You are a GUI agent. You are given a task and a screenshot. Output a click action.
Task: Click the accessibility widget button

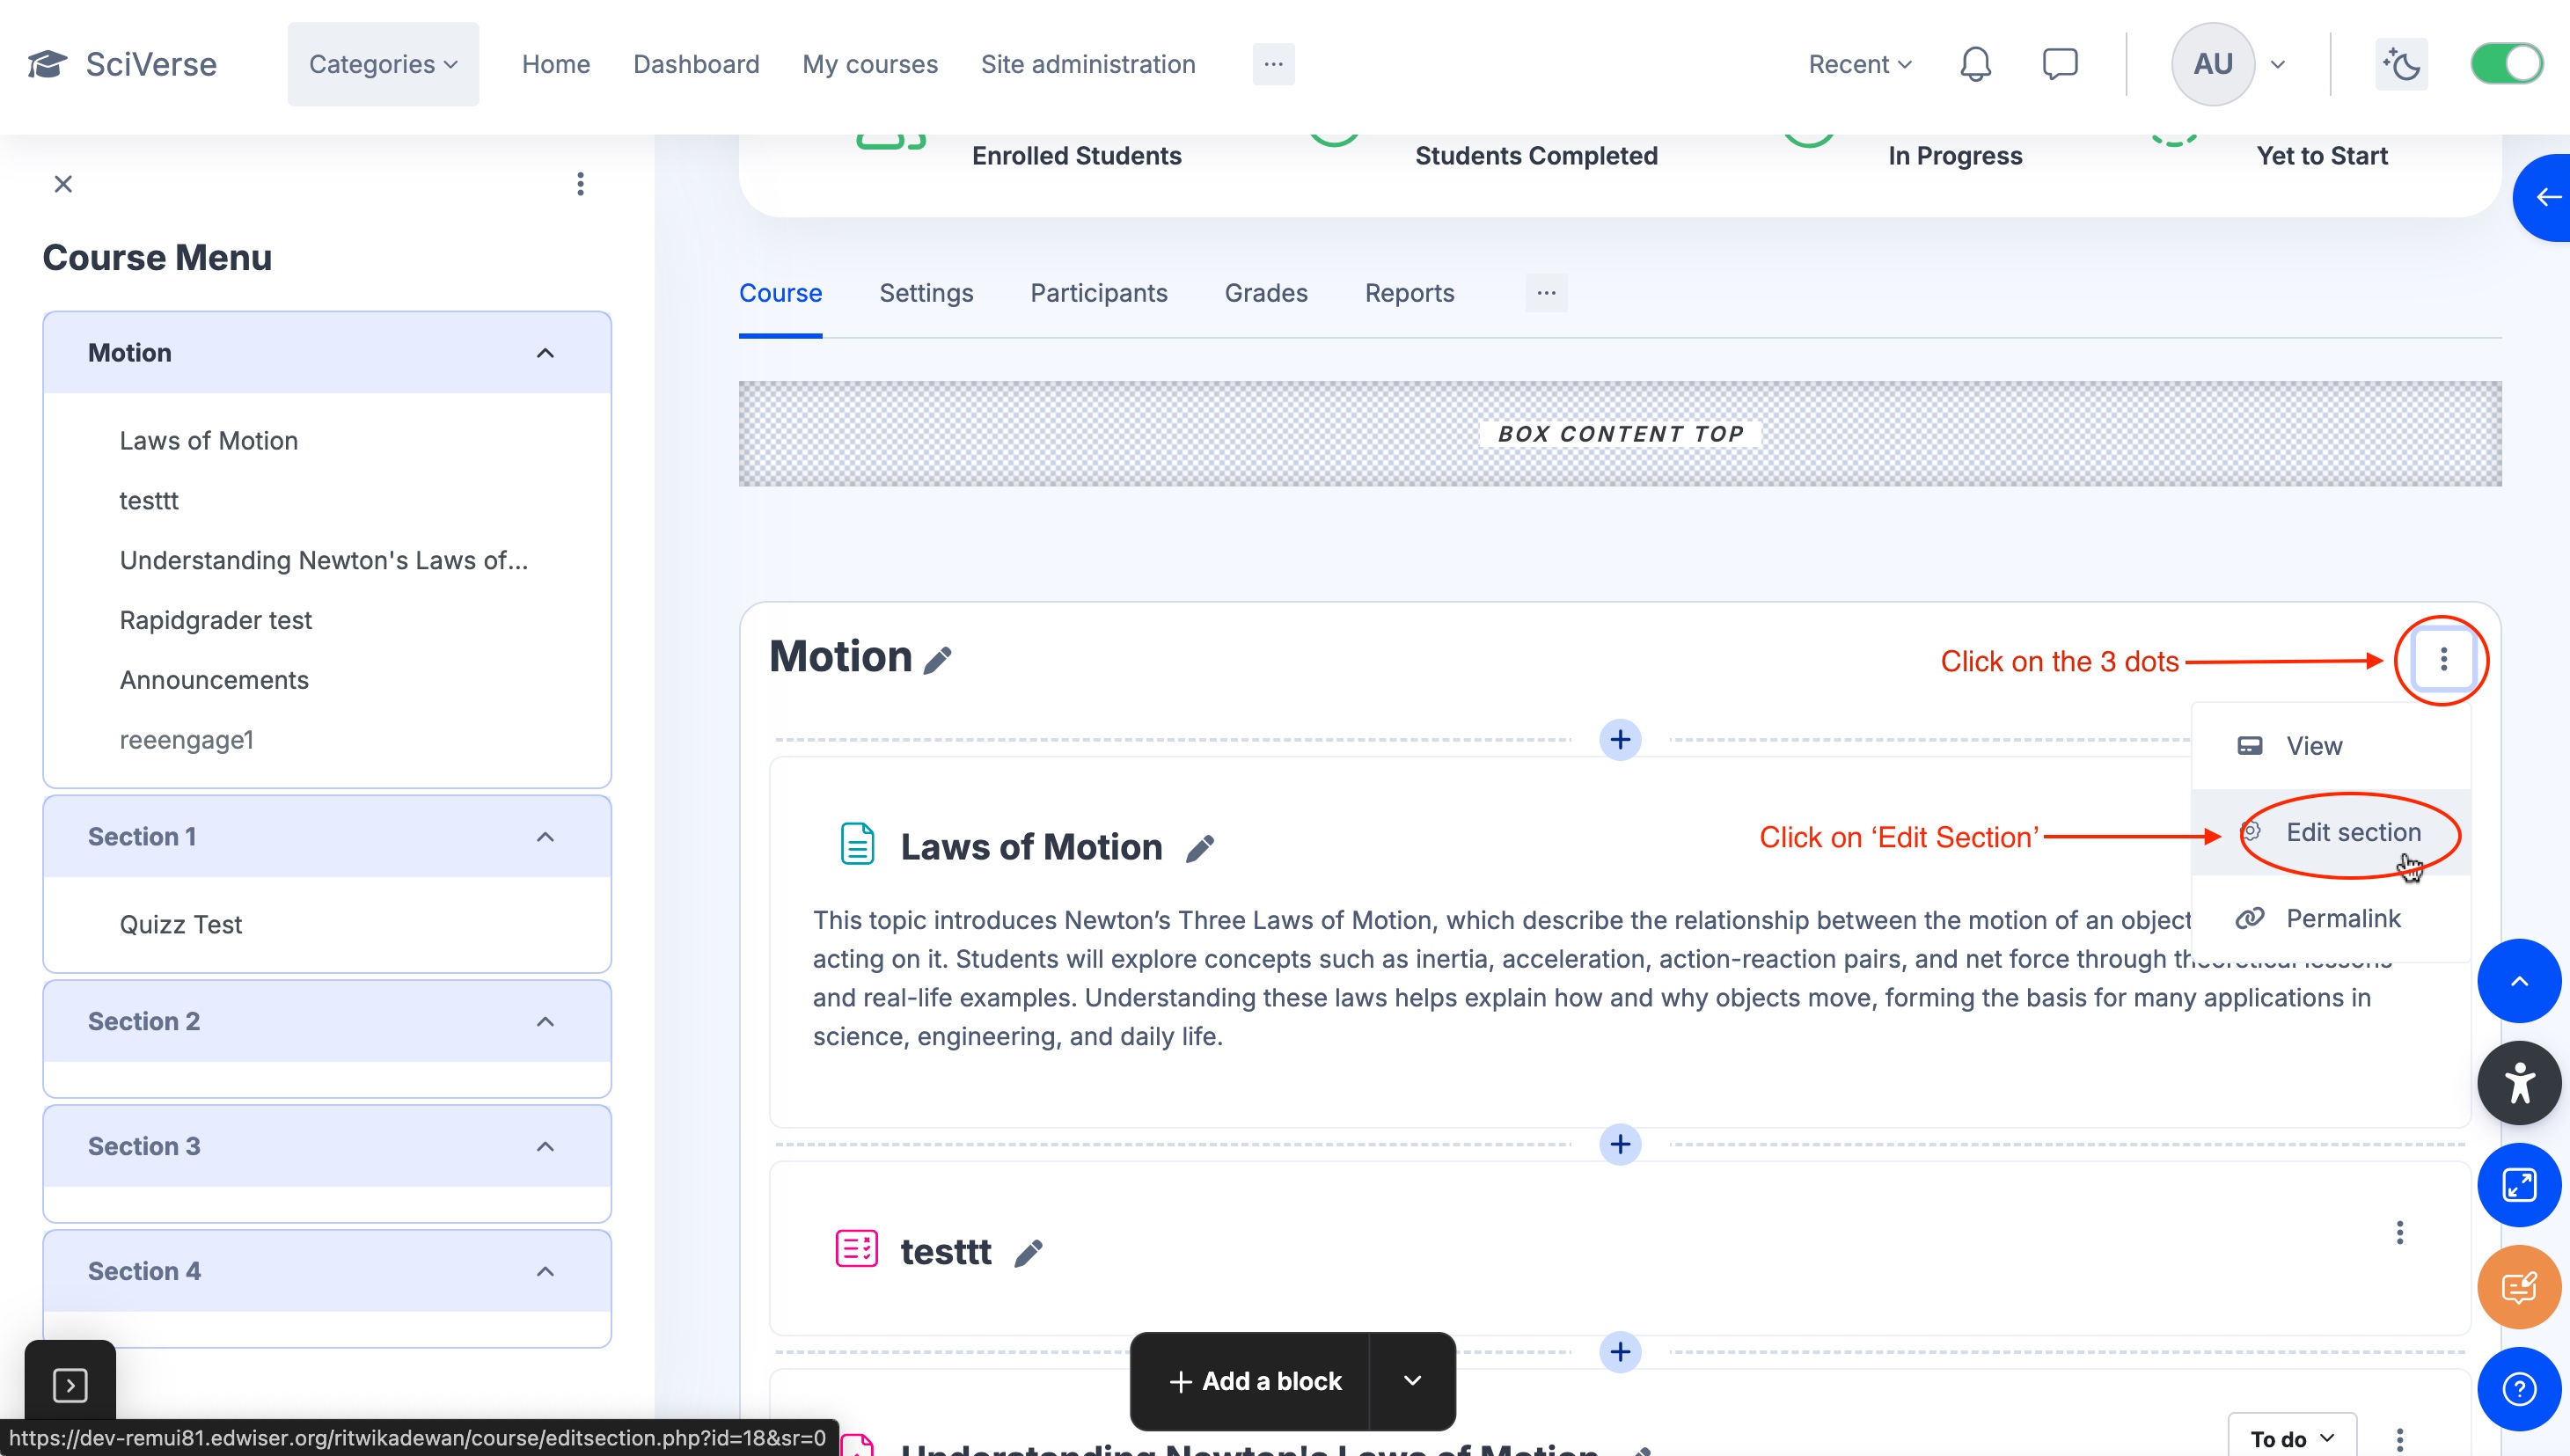pos(2518,1083)
